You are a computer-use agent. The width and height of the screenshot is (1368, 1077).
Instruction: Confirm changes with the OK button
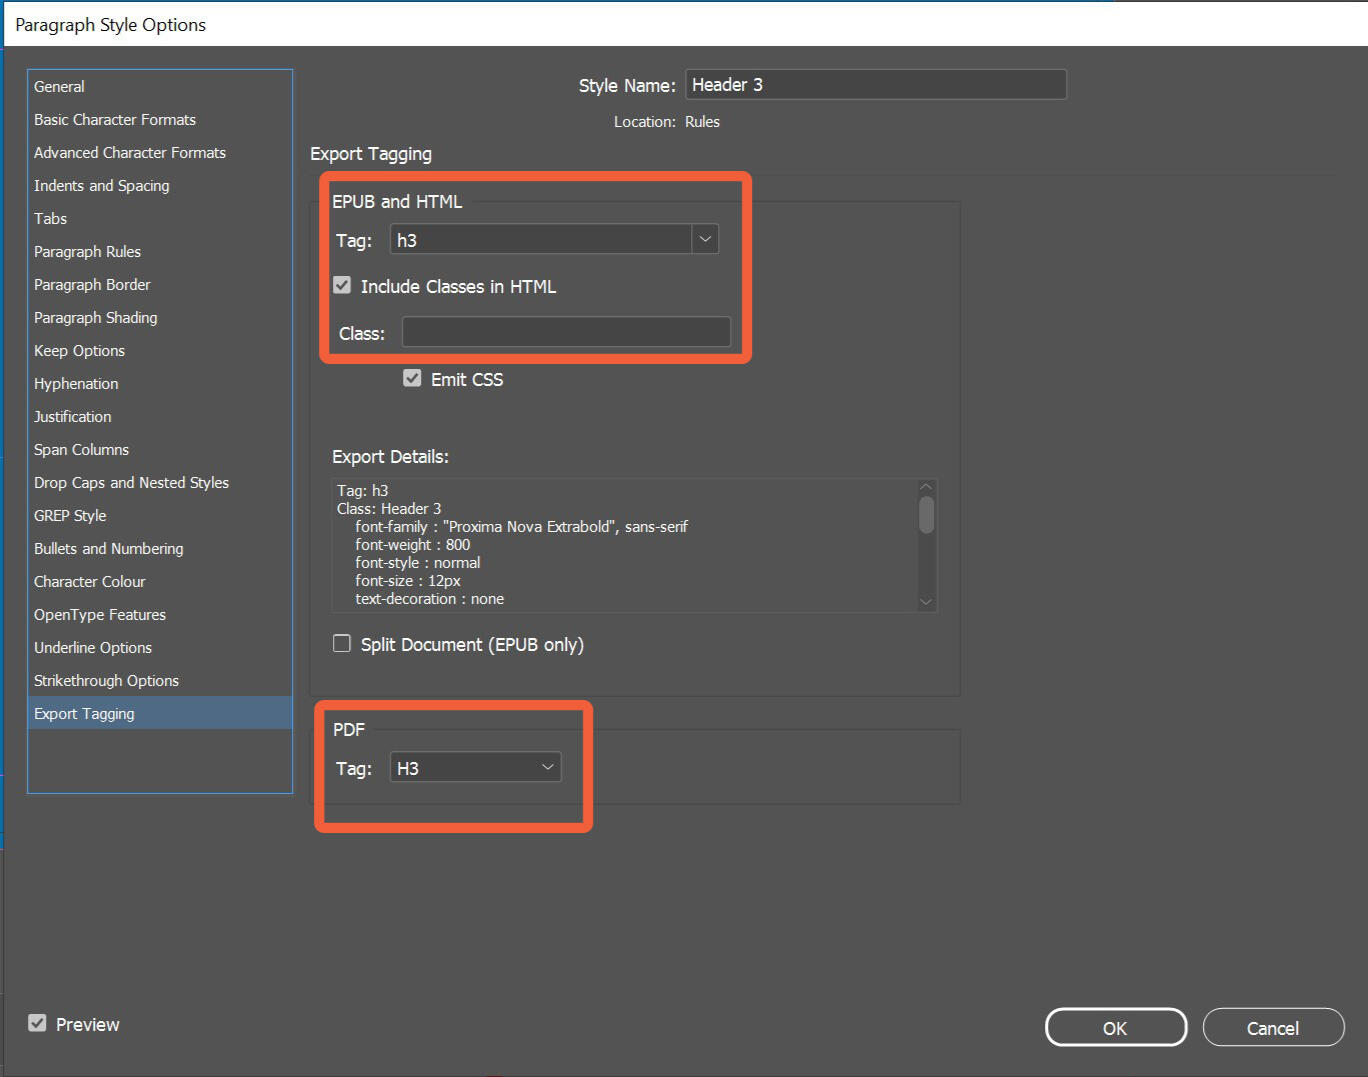(1115, 1027)
